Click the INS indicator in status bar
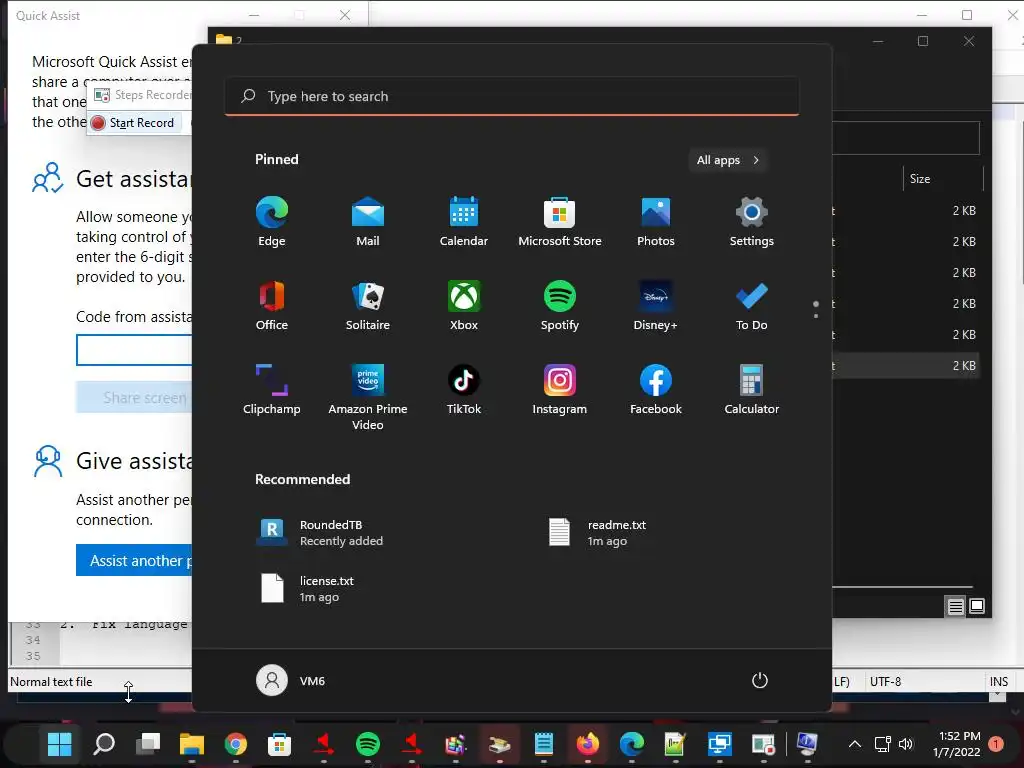 pos(999,682)
